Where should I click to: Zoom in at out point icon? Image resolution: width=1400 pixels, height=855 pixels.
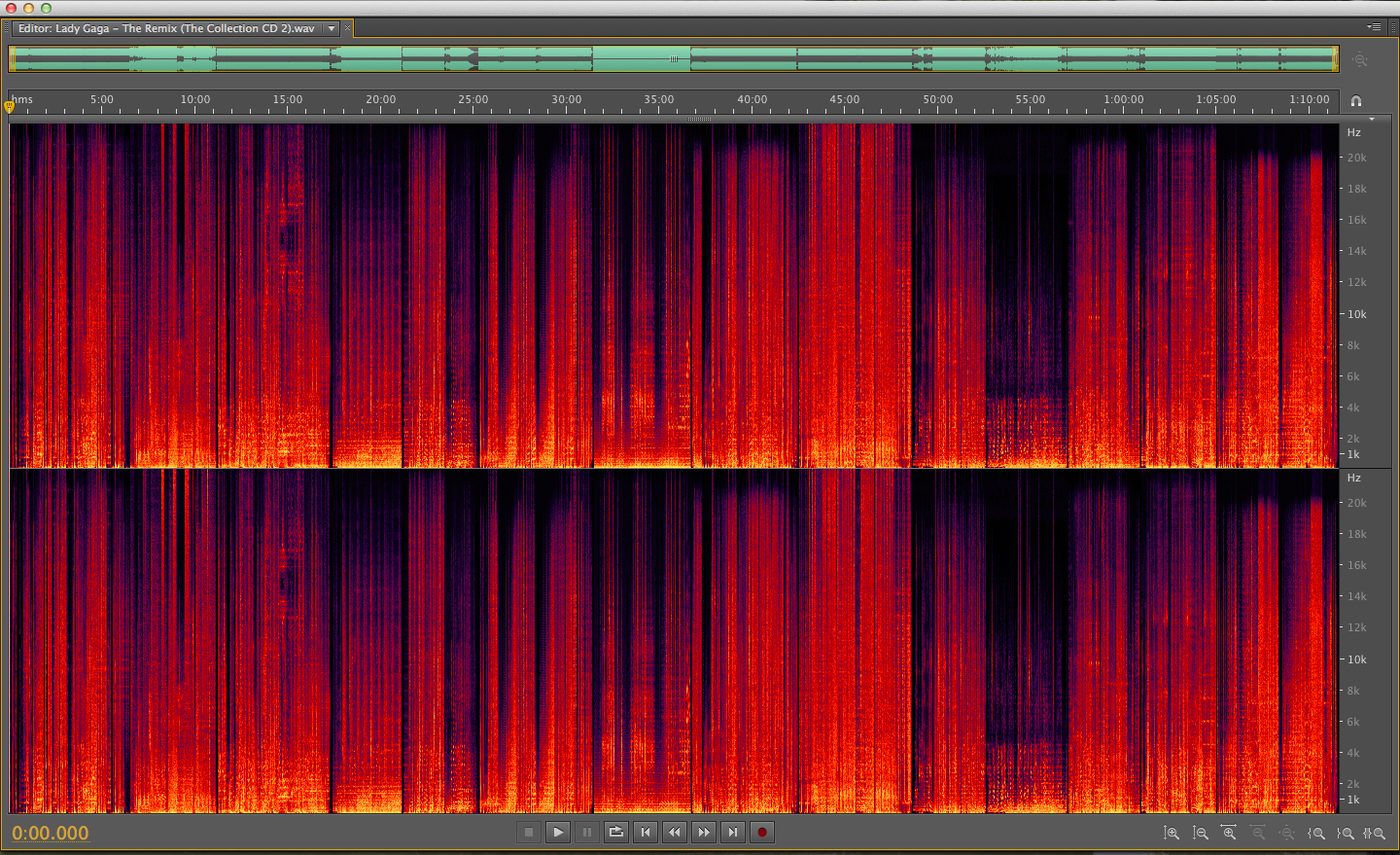1345,833
